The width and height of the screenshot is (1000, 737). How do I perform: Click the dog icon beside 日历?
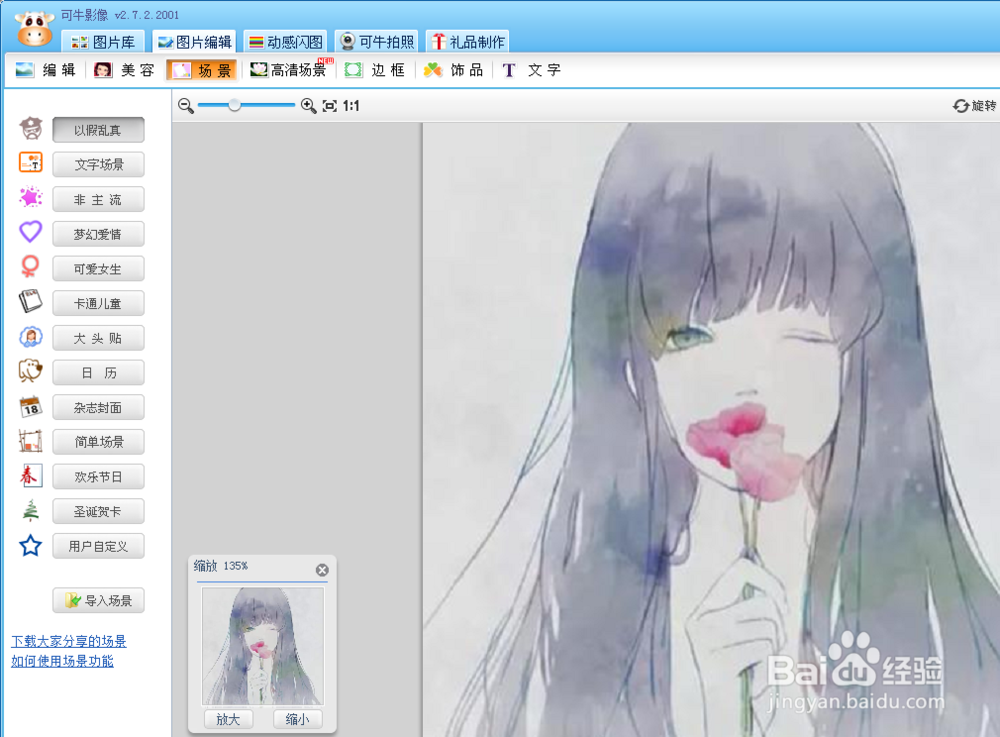click(x=31, y=370)
